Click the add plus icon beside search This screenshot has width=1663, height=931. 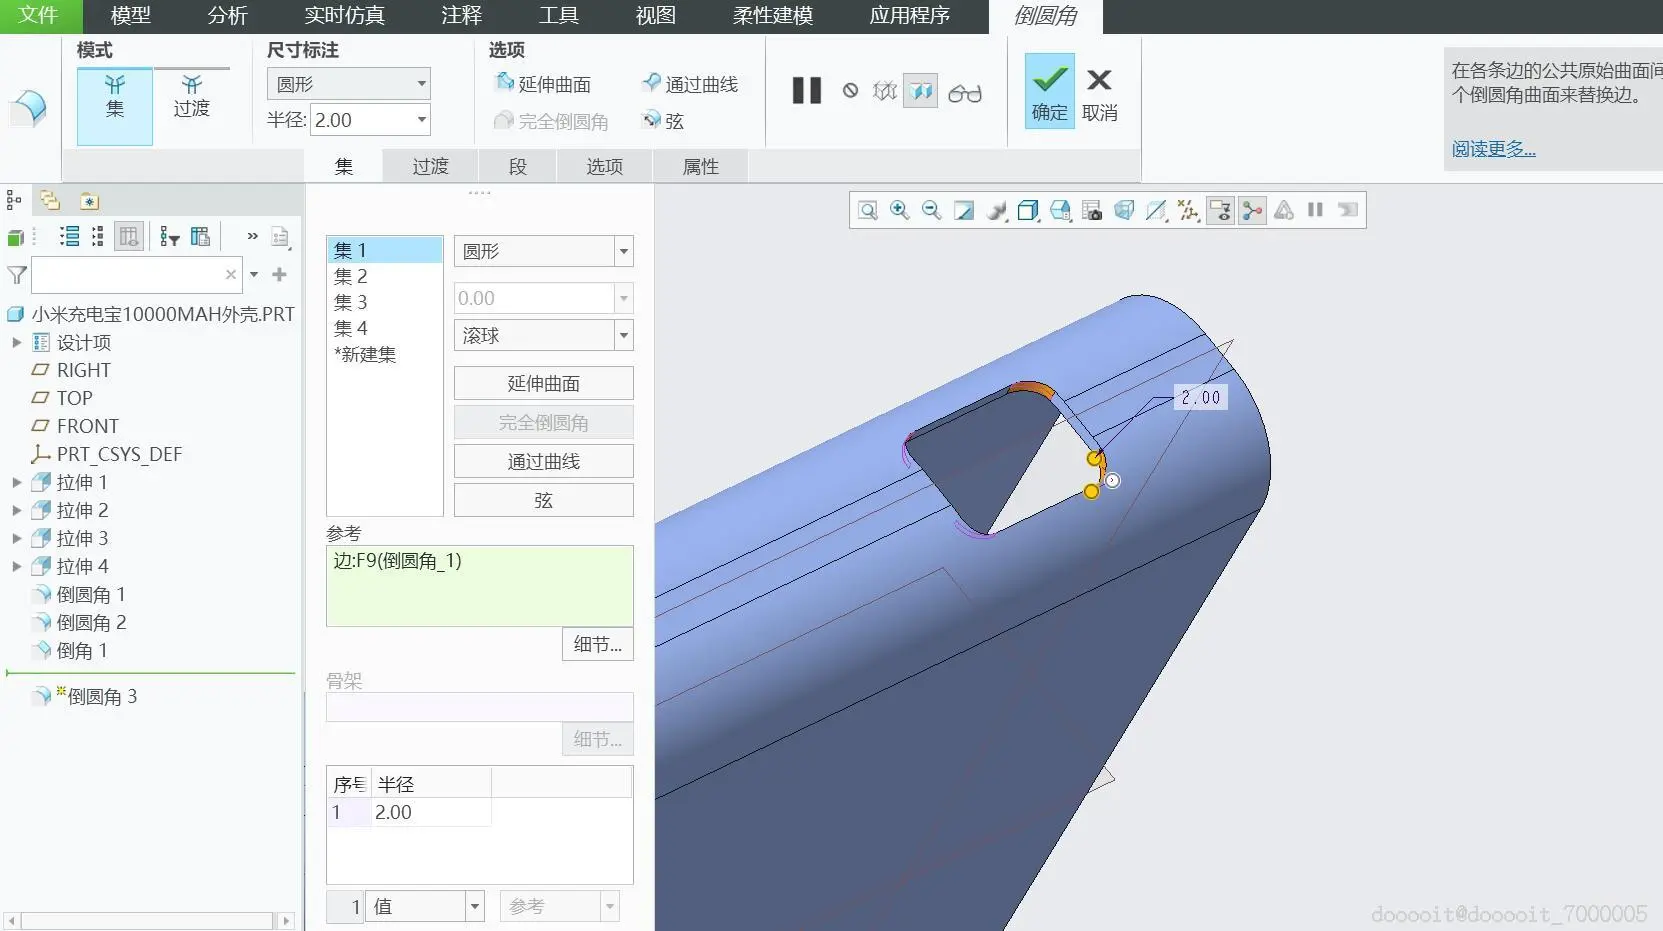click(x=280, y=274)
